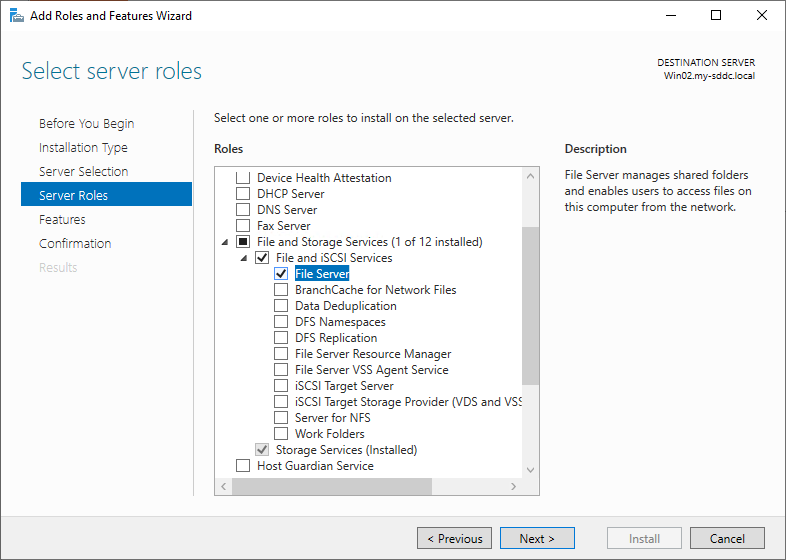Collapse File and Storage Services node
The width and height of the screenshot is (786, 560).
tap(225, 242)
